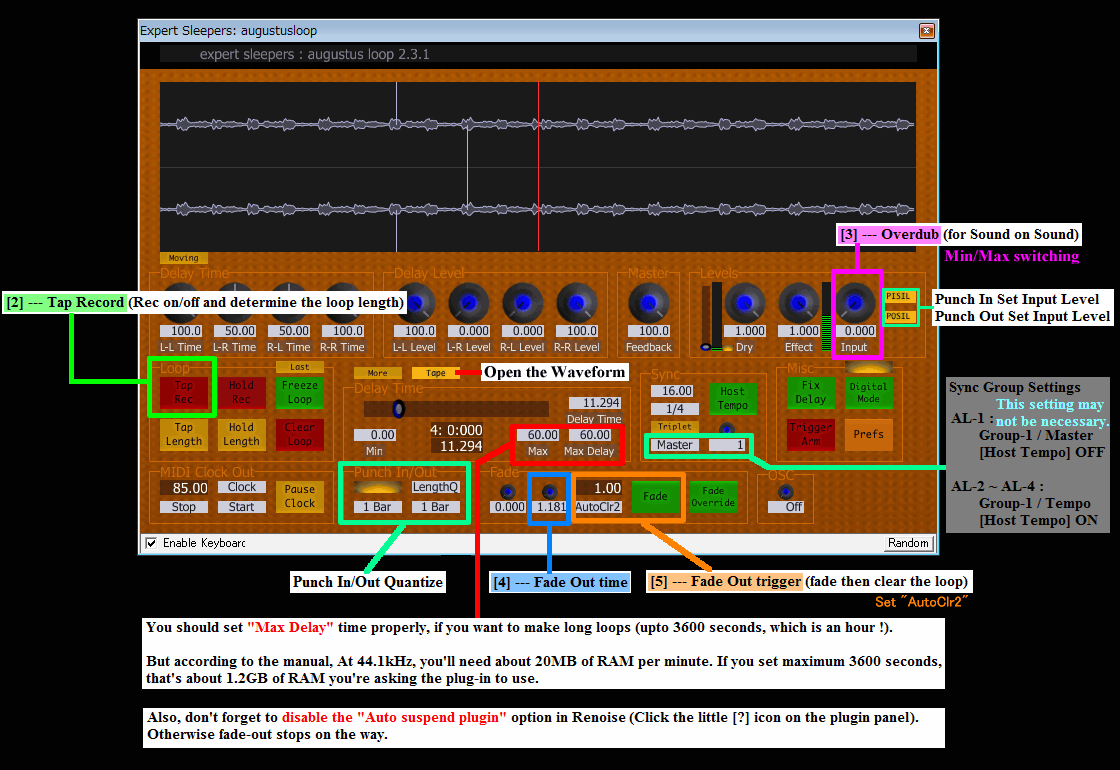Click the 1 Bar field below the Punch lamp

click(x=378, y=506)
